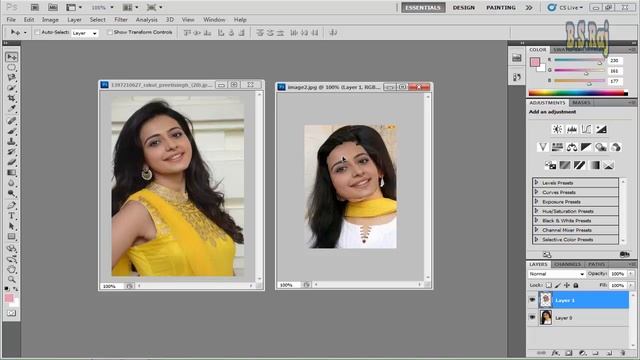Image resolution: width=640 pixels, height=360 pixels.
Task: Select the Move tool
Action: tap(11, 57)
